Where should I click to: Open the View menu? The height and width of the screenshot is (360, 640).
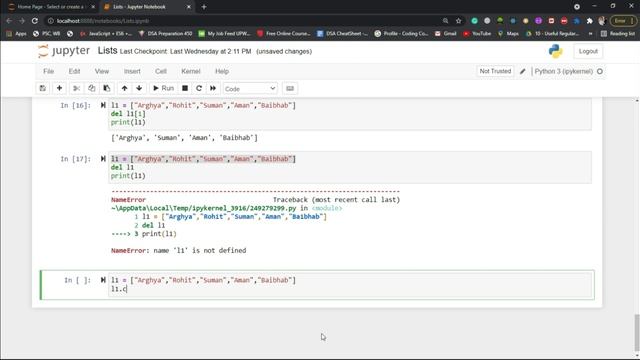coord(102,71)
